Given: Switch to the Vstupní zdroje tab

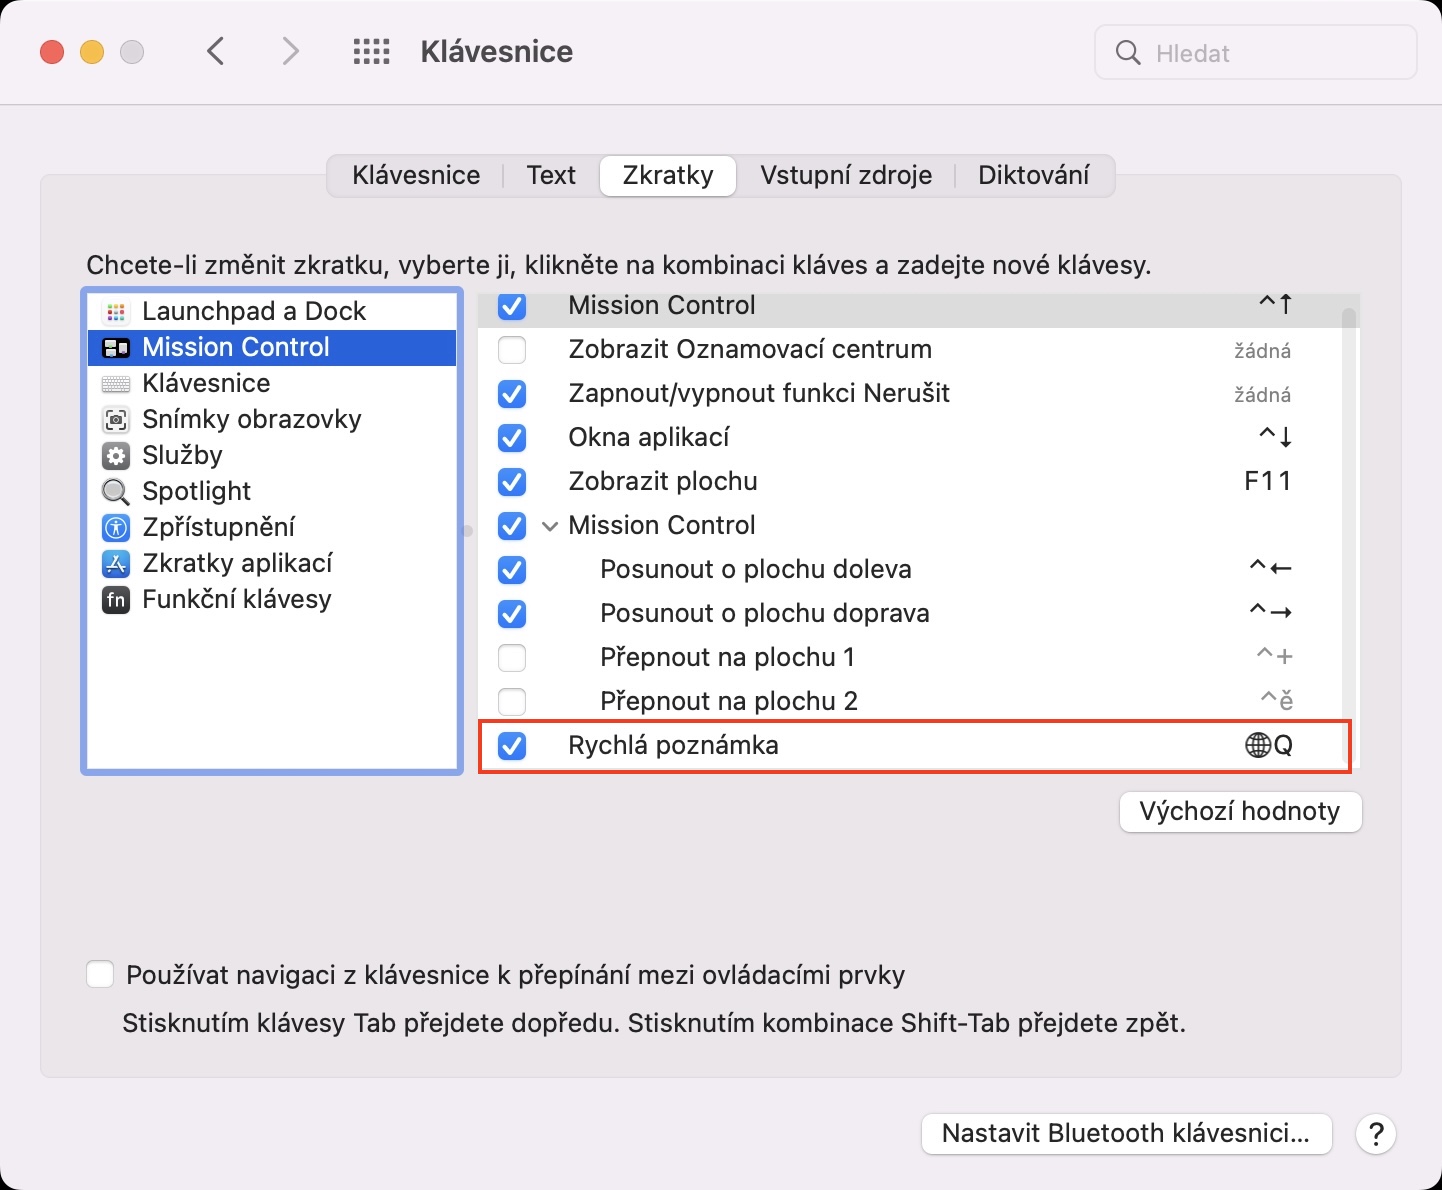Looking at the screenshot, I should (845, 176).
